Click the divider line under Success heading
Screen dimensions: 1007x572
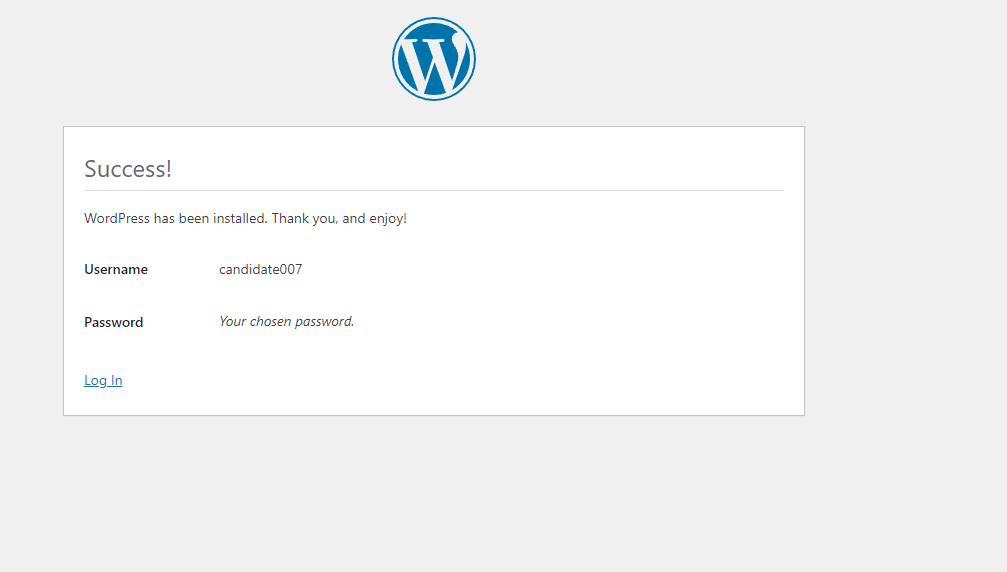433,190
